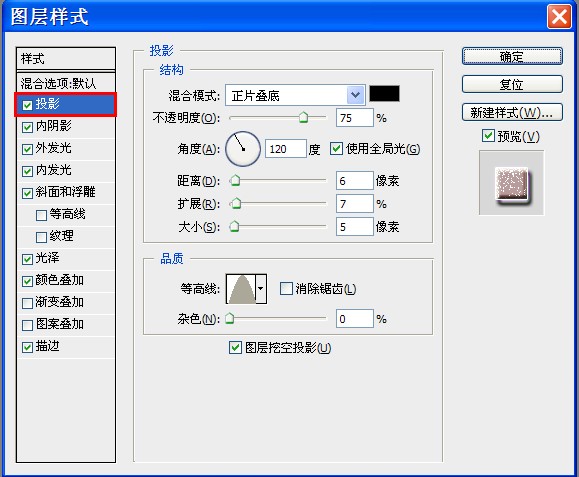Close the 图层样式 dialog window
Image resolution: width=579 pixels, height=477 pixels.
(x=559, y=16)
